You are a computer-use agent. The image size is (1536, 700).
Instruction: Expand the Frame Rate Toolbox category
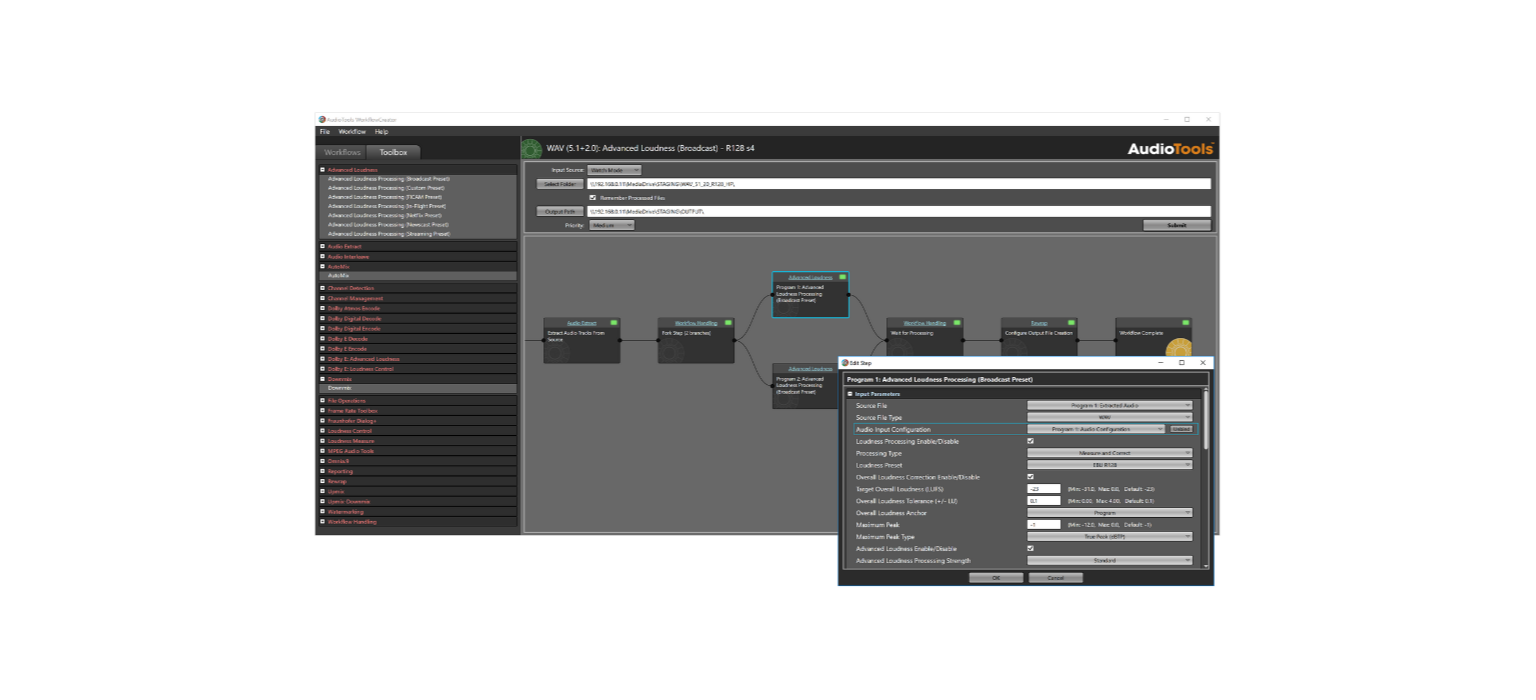pos(322,411)
